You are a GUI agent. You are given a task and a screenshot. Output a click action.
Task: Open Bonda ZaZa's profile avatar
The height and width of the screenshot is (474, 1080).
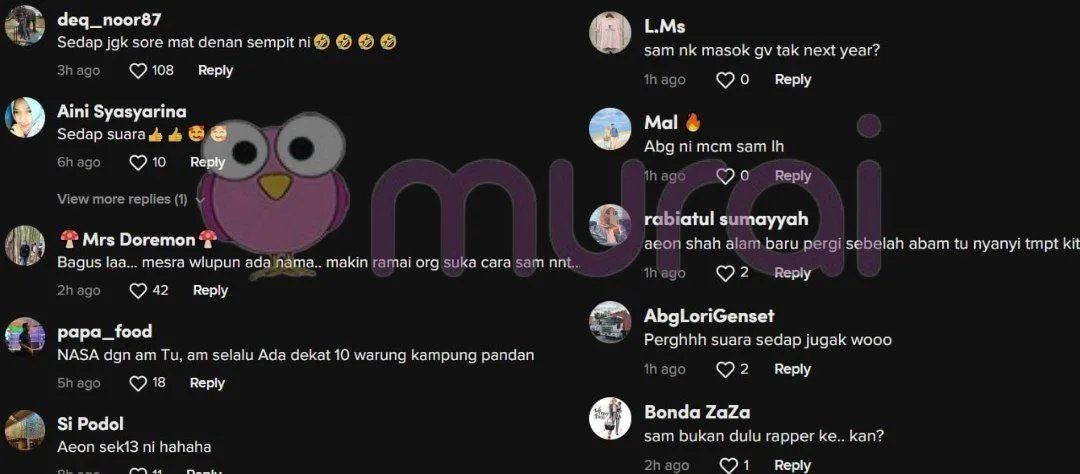(610, 418)
